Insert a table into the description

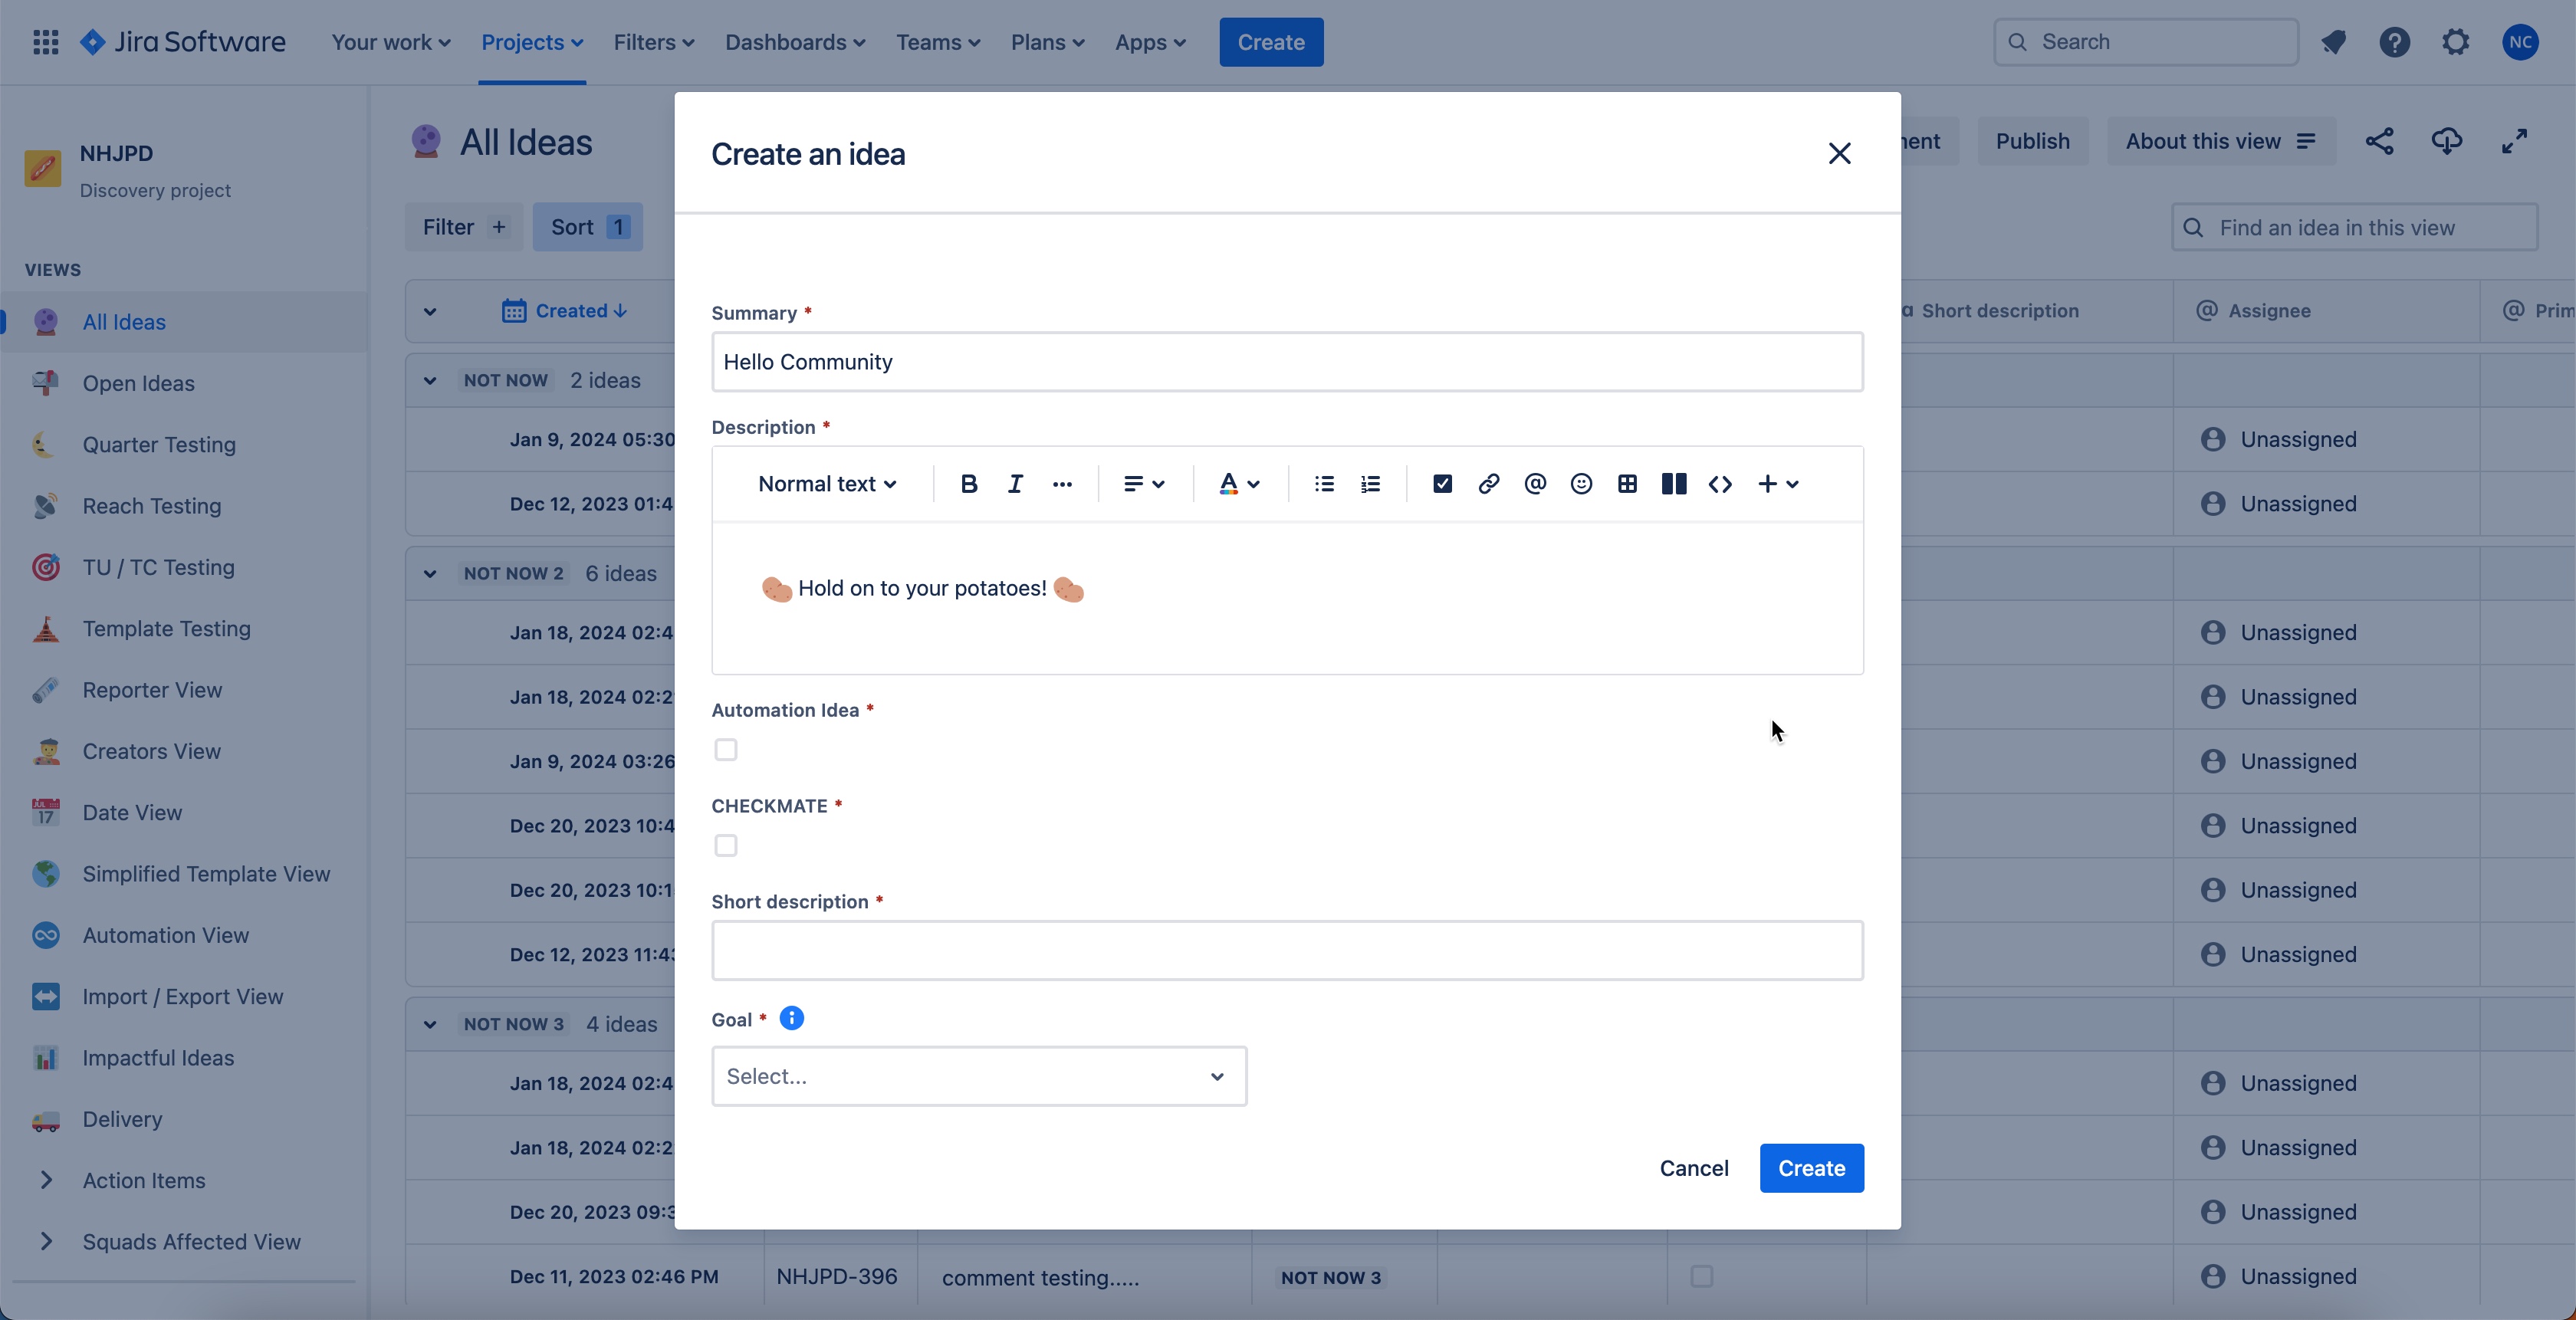coord(1626,483)
